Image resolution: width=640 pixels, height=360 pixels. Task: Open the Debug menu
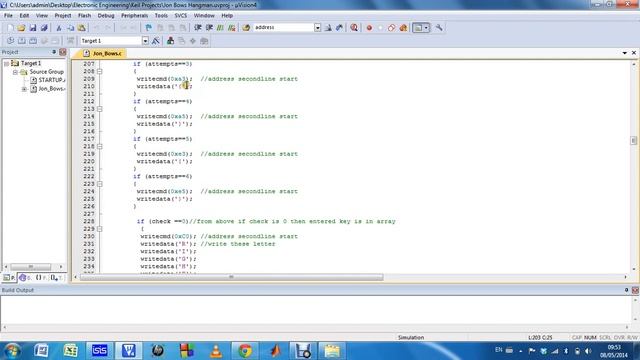pos(106,16)
